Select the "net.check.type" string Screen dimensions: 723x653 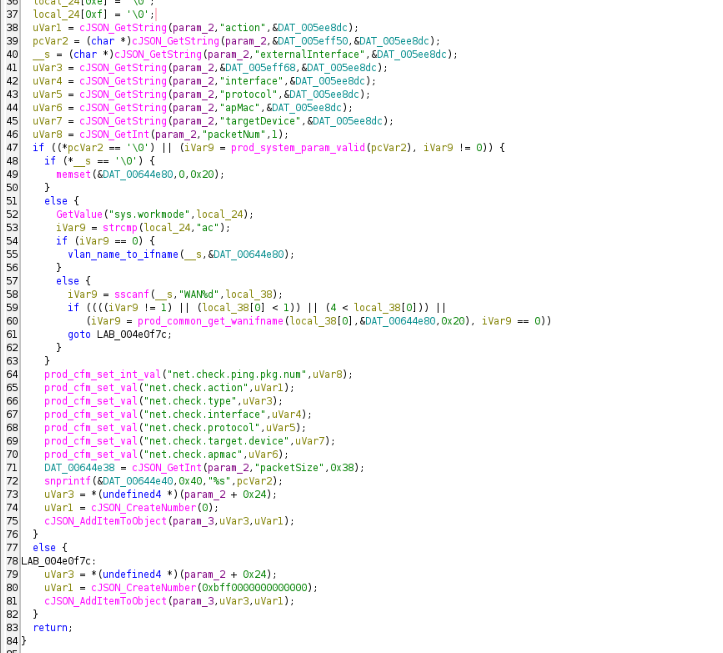pyautogui.click(x=190, y=402)
